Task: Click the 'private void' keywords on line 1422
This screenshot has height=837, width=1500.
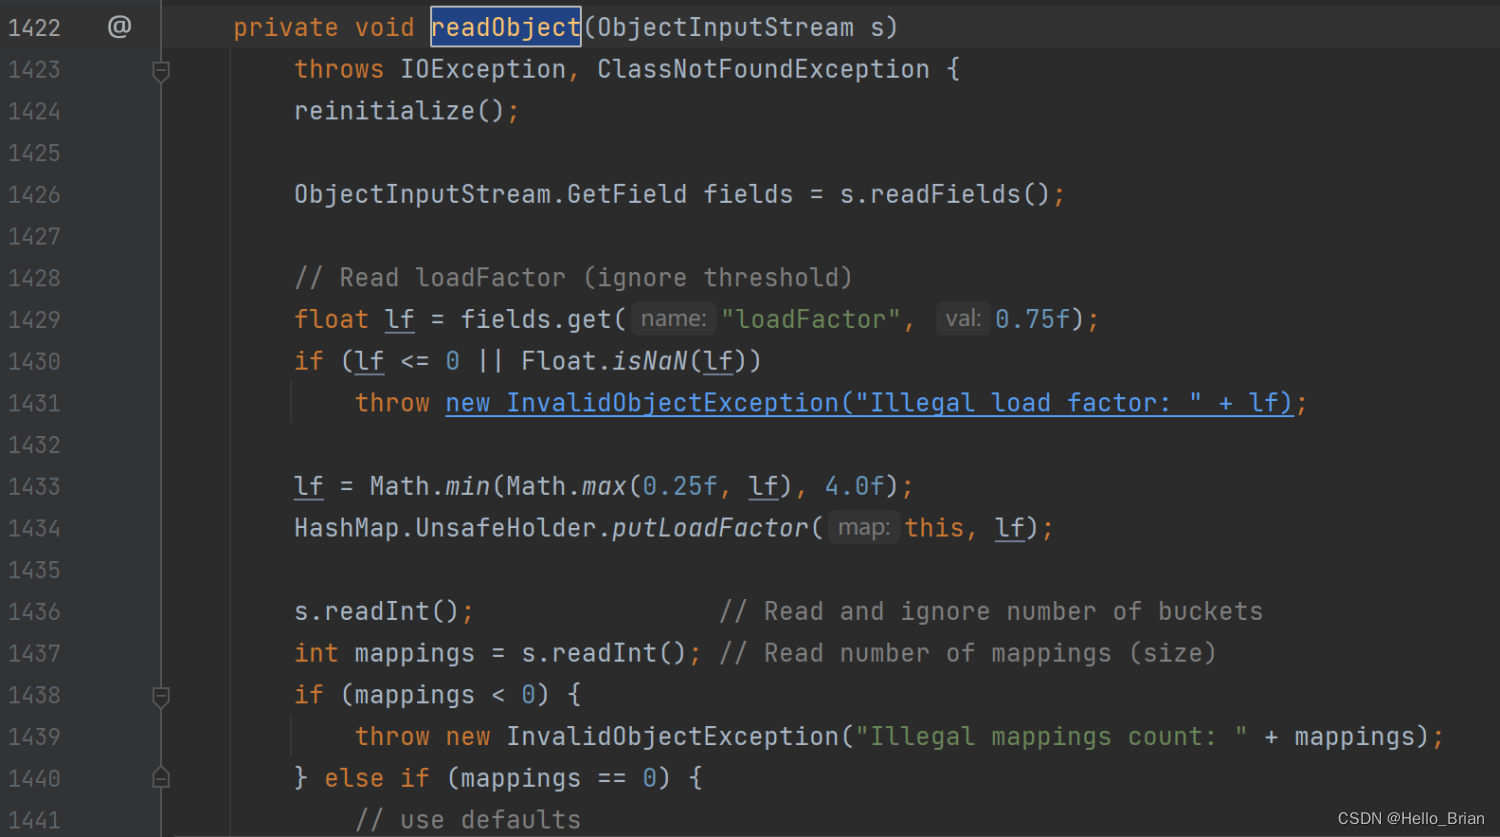Action: (x=324, y=27)
